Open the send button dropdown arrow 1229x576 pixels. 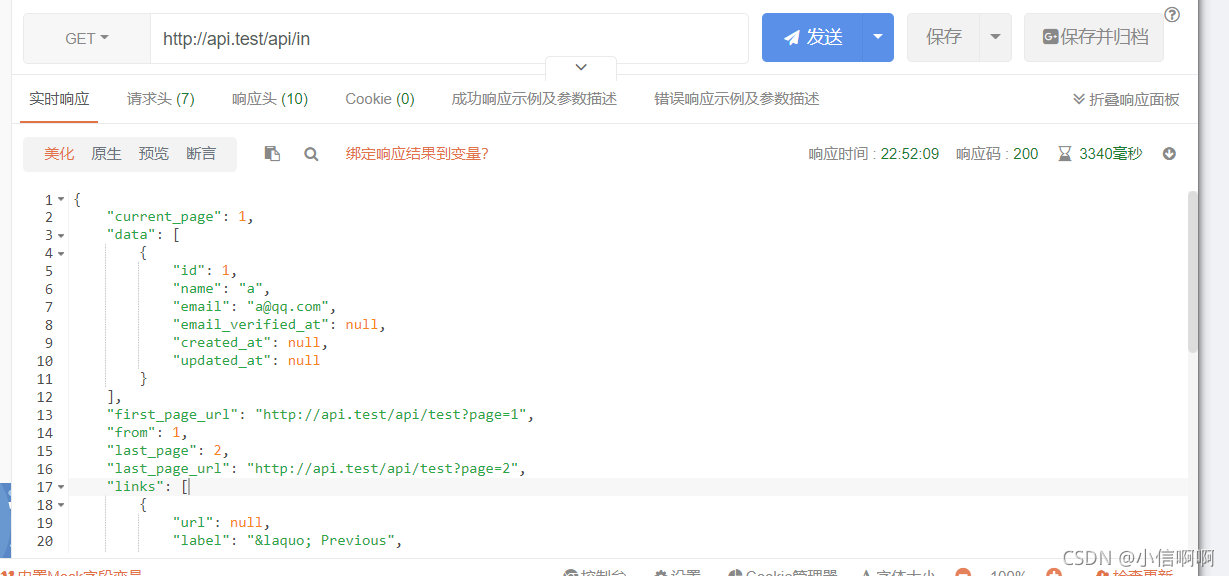point(878,38)
